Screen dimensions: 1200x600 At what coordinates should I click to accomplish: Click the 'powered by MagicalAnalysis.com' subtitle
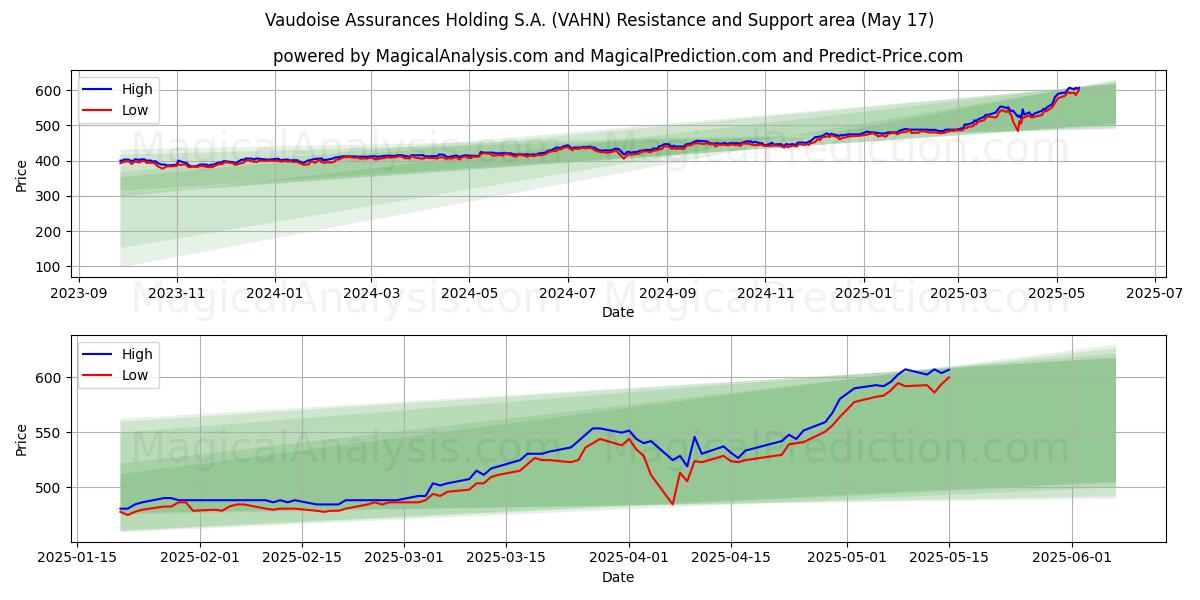pyautogui.click(x=618, y=56)
